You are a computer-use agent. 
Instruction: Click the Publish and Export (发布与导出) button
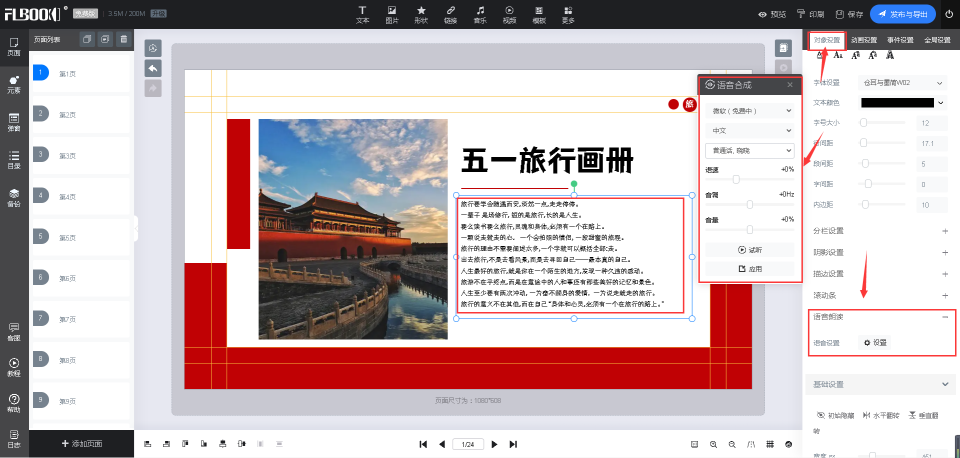click(x=902, y=14)
